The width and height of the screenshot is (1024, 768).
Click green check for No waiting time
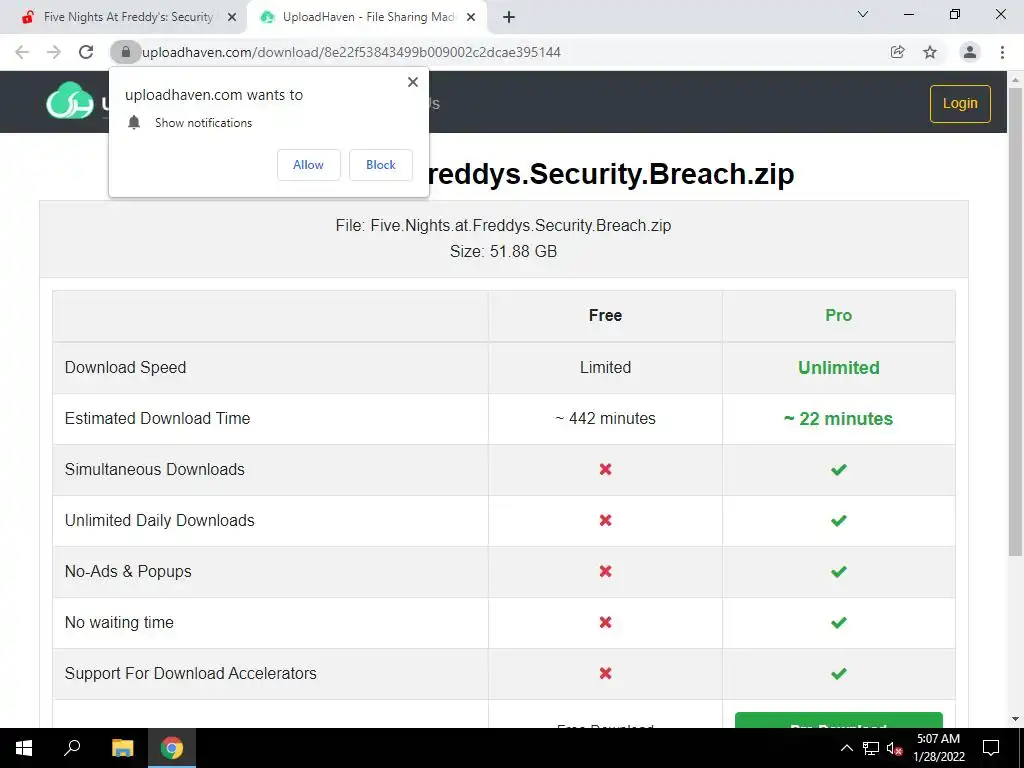(839, 622)
